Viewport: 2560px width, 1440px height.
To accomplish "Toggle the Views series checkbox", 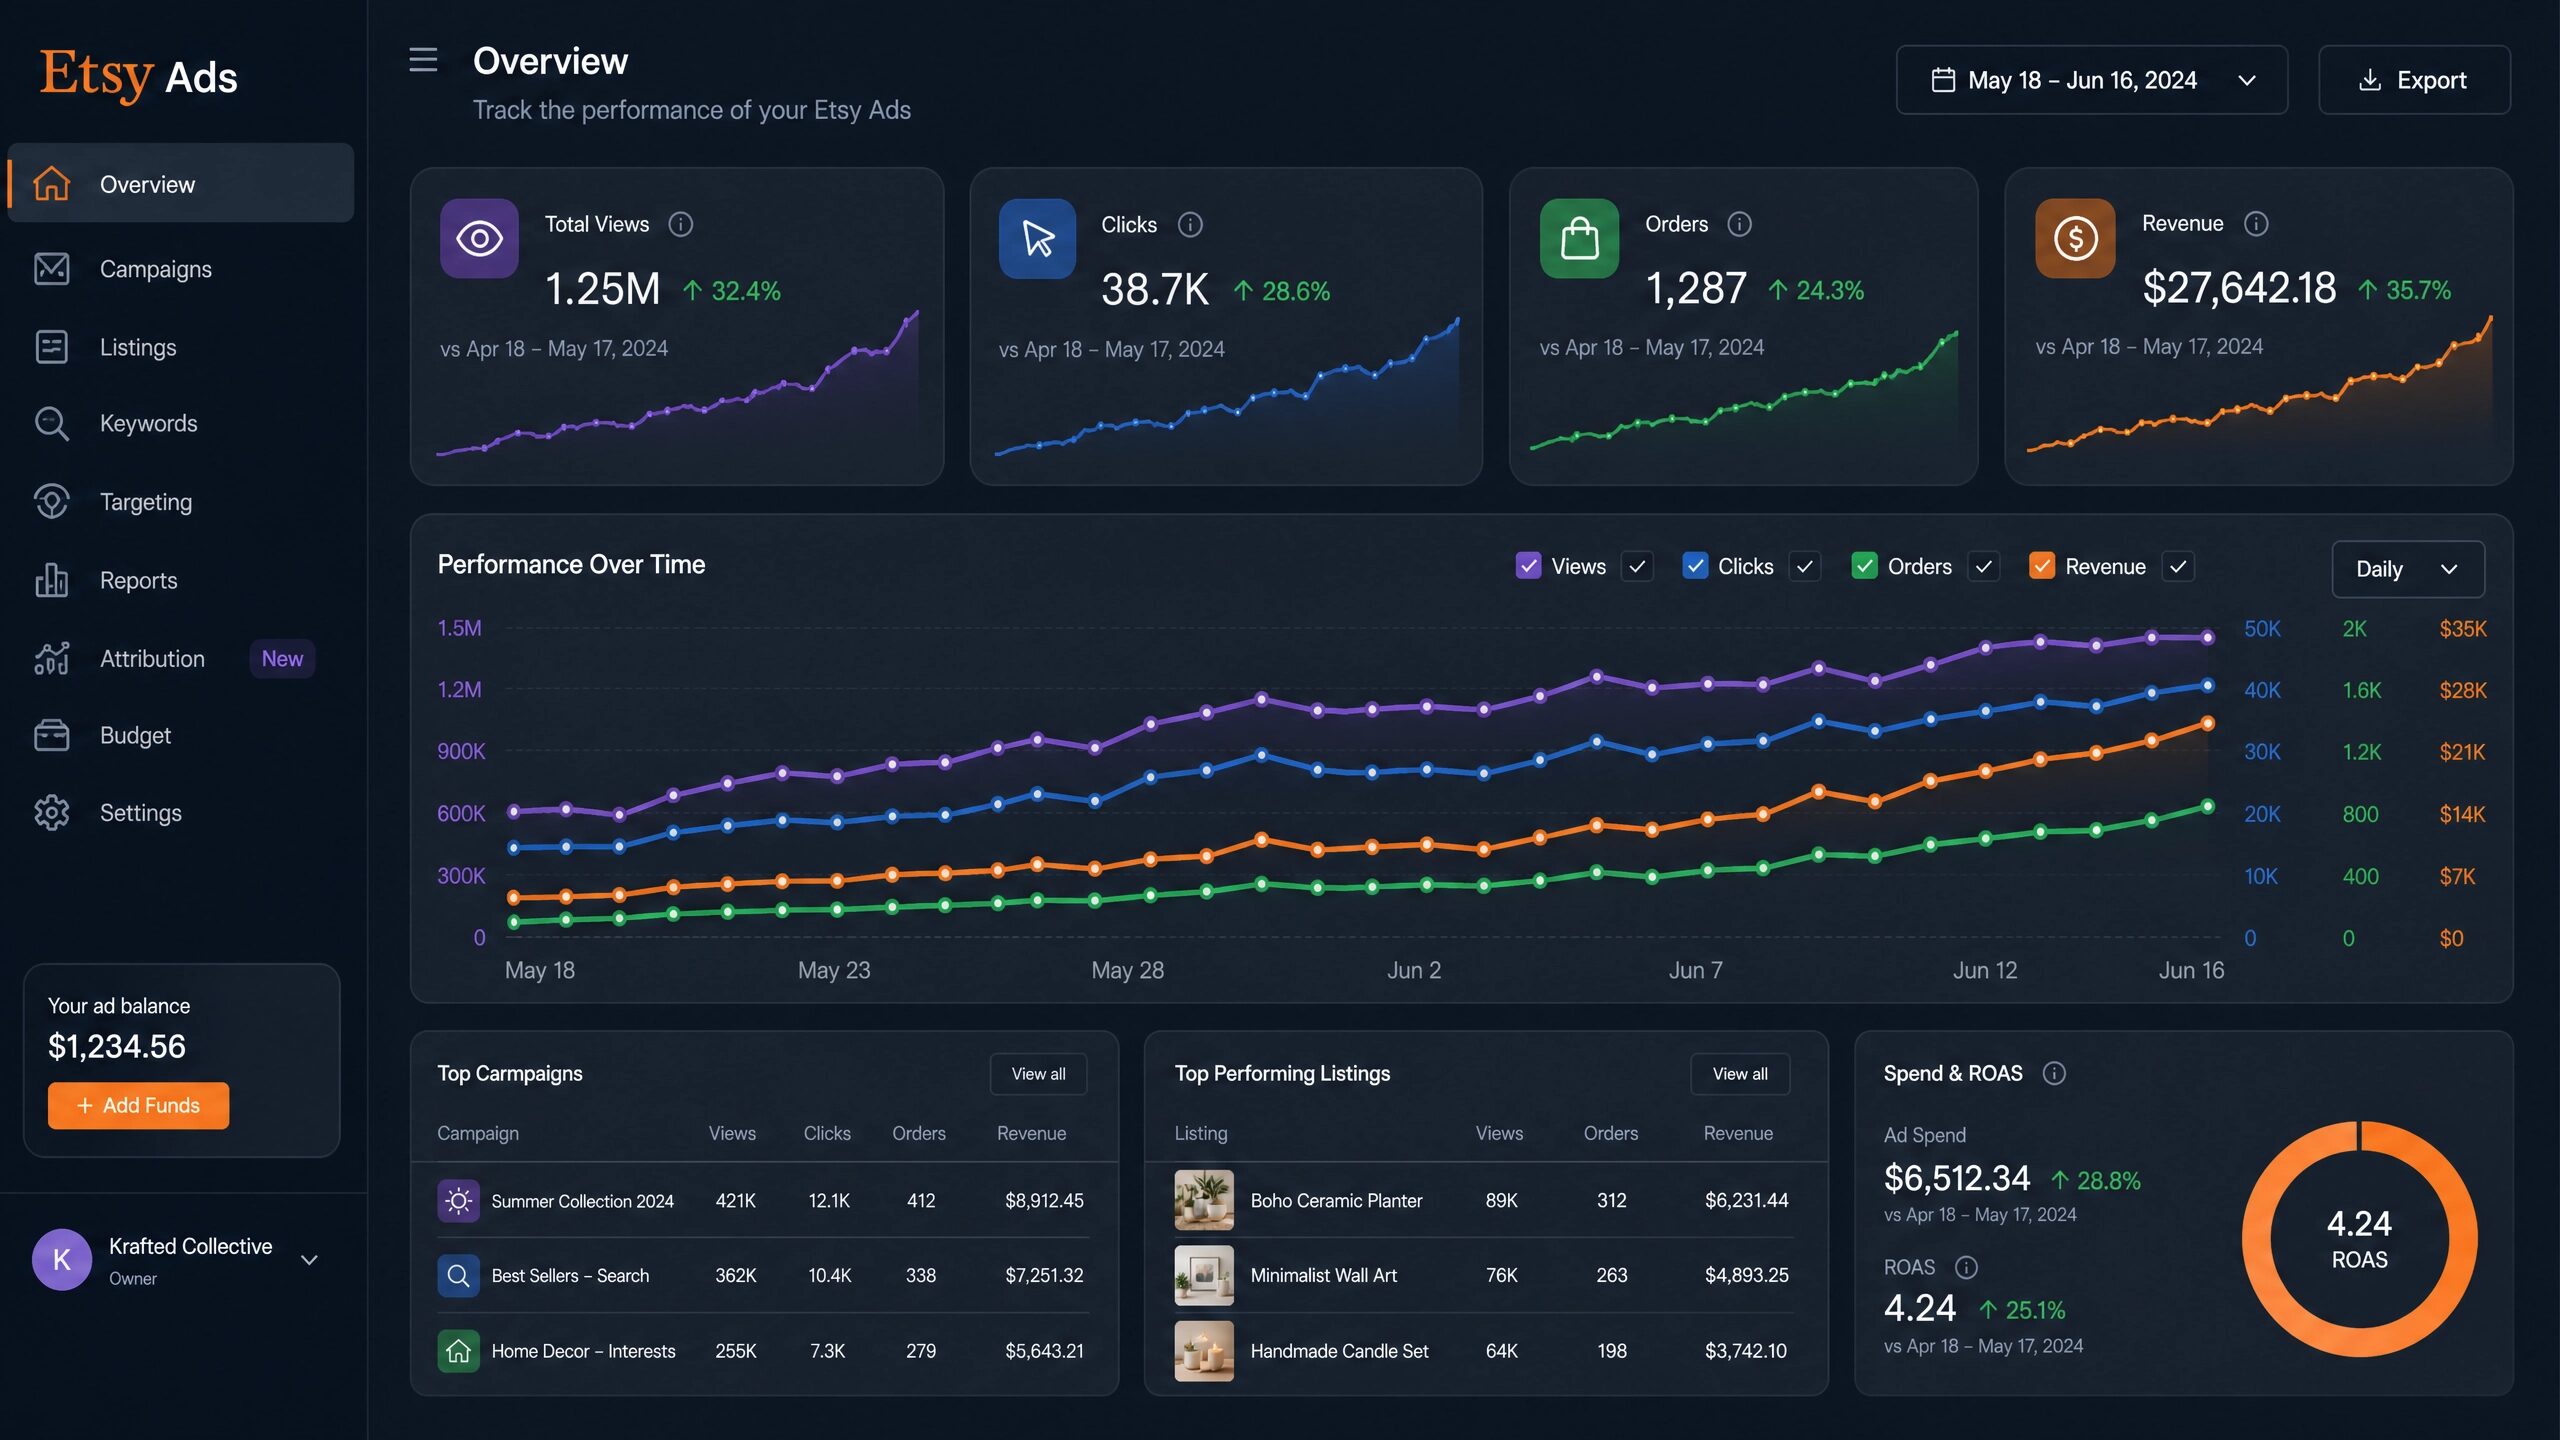I will [1528, 566].
